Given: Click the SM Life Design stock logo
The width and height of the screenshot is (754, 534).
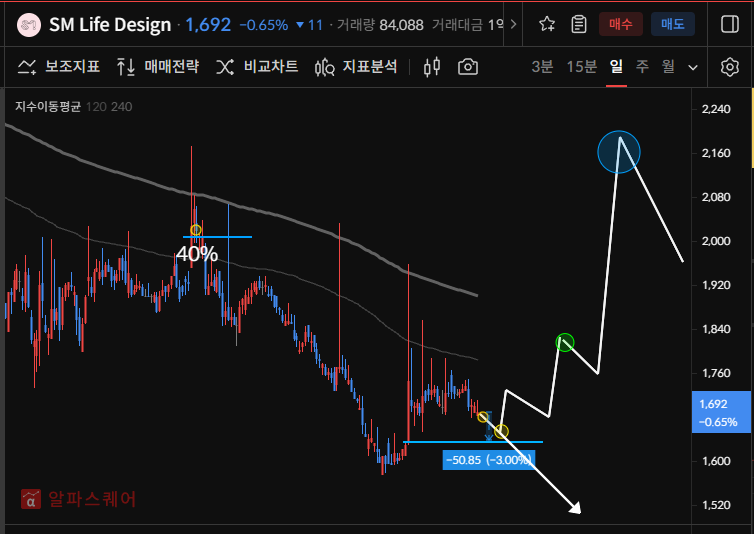Looking at the screenshot, I should (29, 25).
